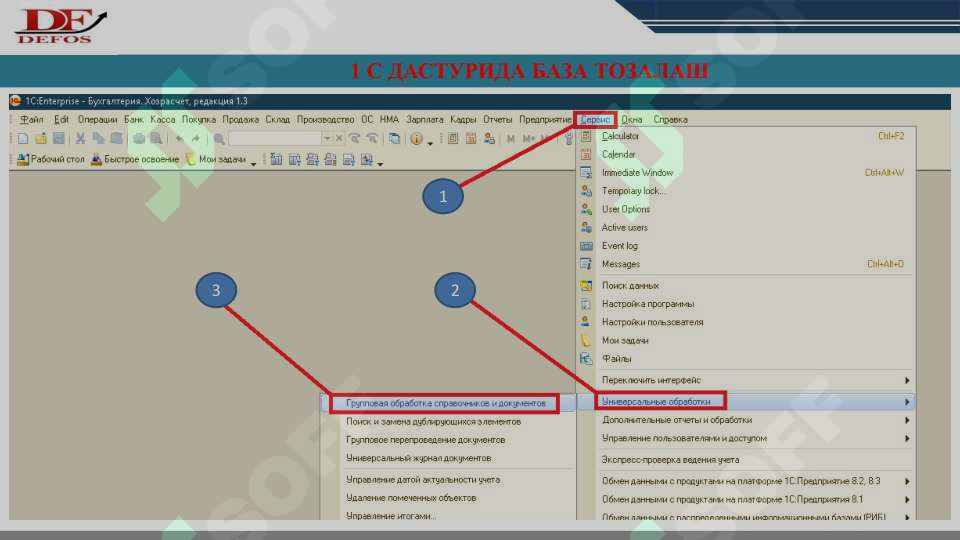Expand the Предприятия 8.1 exchange submenu arrow
This screenshot has height=540, width=960.
pyautogui.click(x=907, y=500)
